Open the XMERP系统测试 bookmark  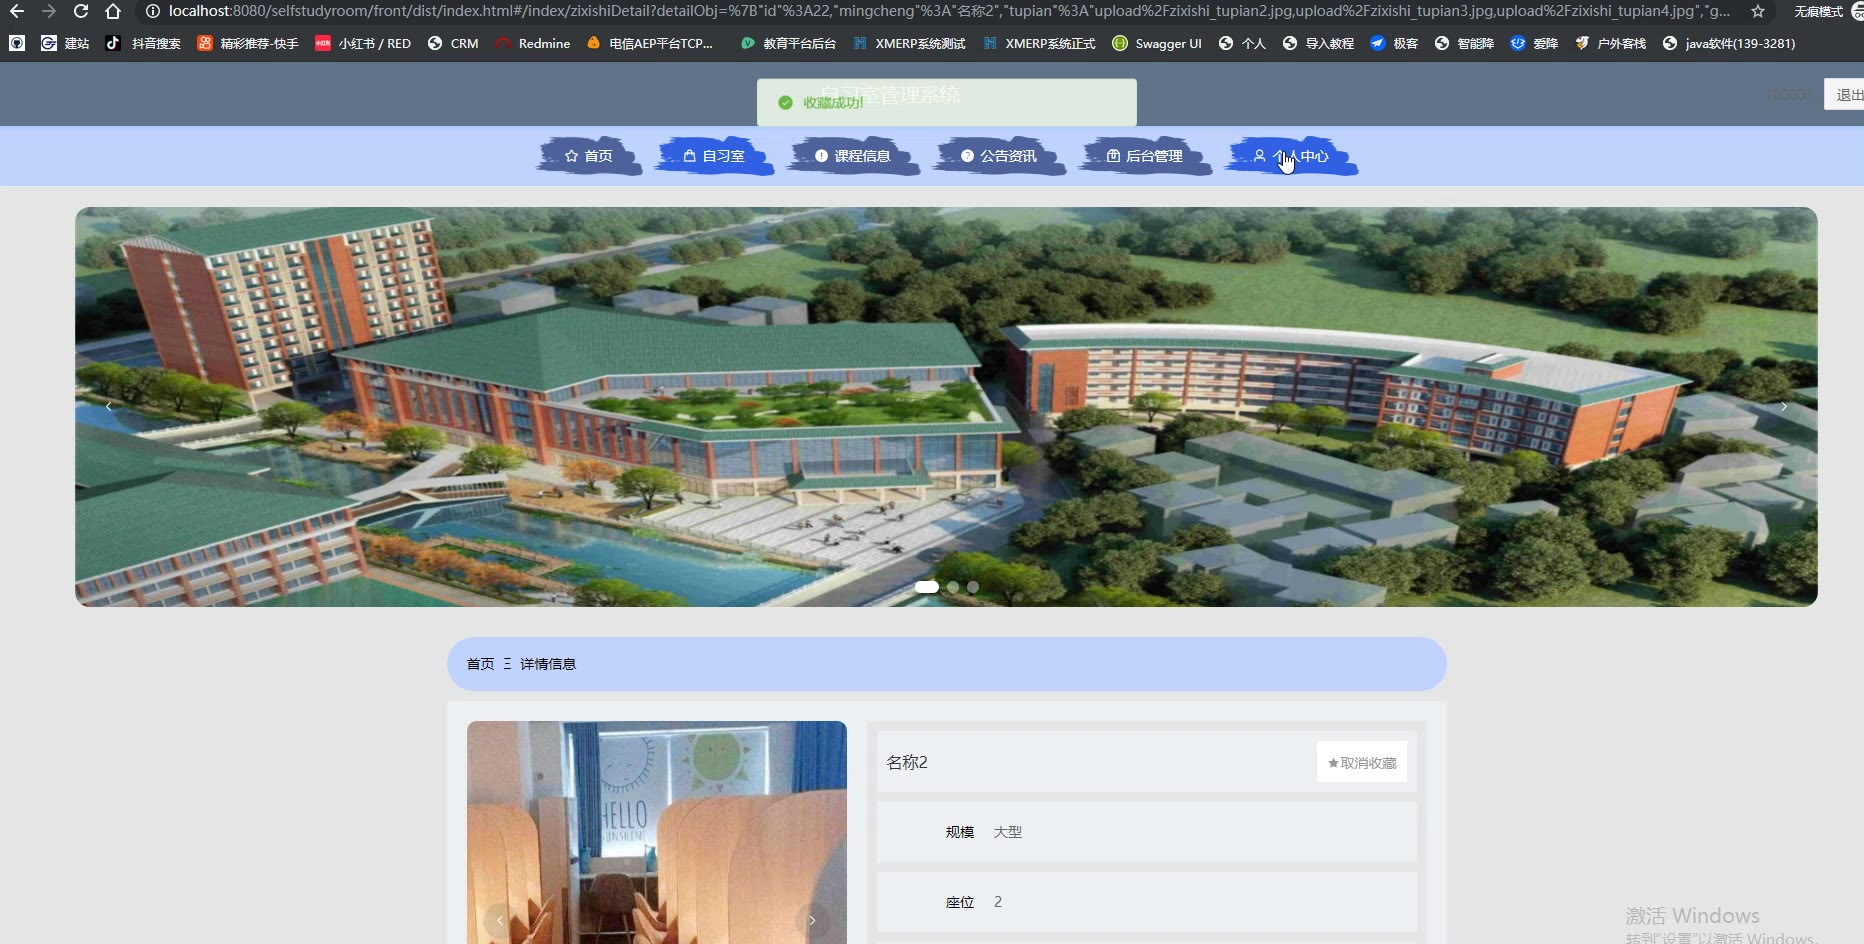pos(909,43)
